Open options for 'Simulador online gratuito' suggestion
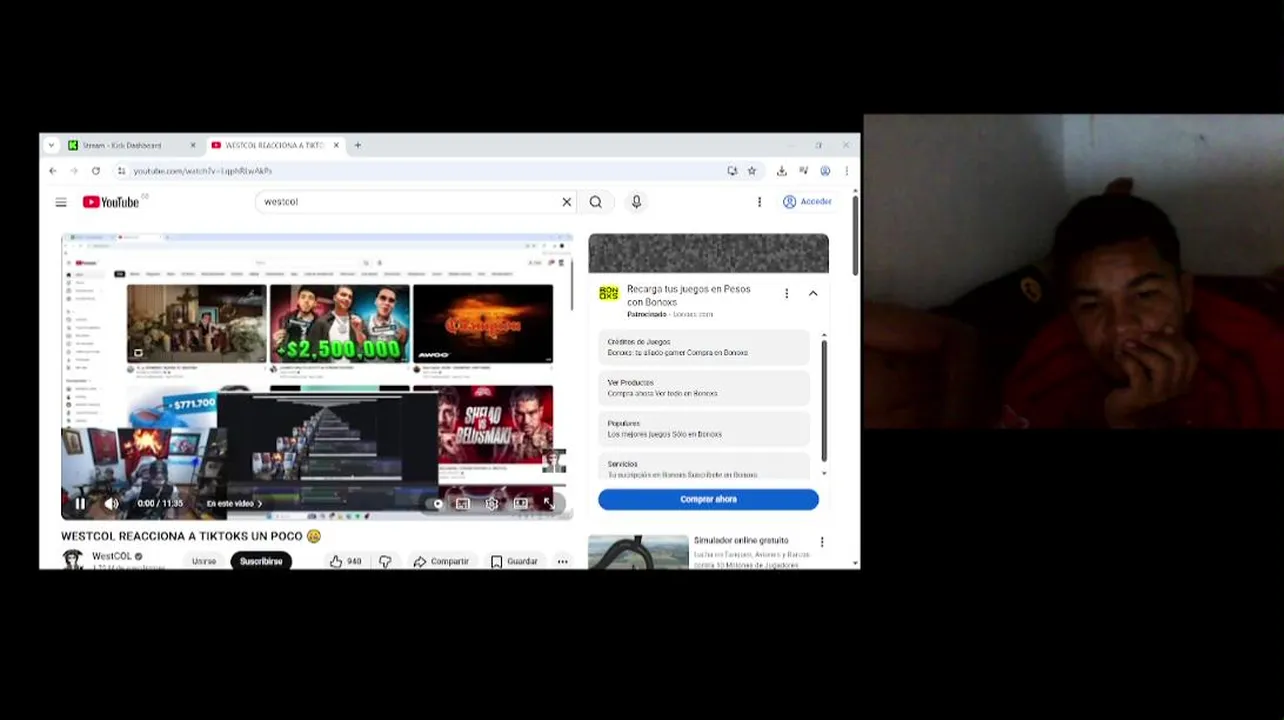 pyautogui.click(x=822, y=542)
